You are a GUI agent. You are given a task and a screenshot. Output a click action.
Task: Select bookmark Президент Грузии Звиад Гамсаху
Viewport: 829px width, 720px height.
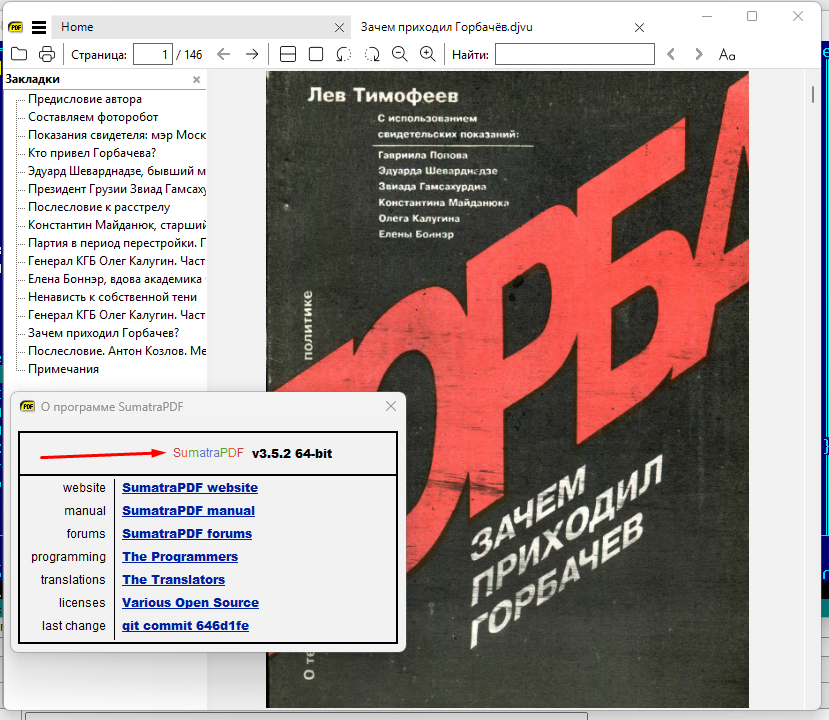[x=117, y=189]
